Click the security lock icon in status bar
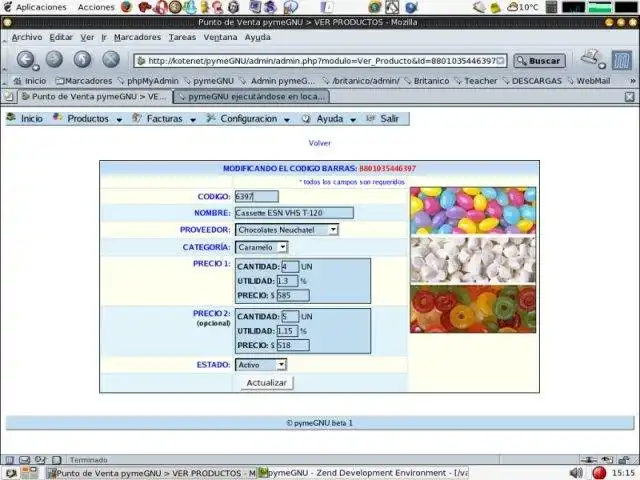This screenshot has height=480, width=640. pyautogui.click(x=623, y=460)
